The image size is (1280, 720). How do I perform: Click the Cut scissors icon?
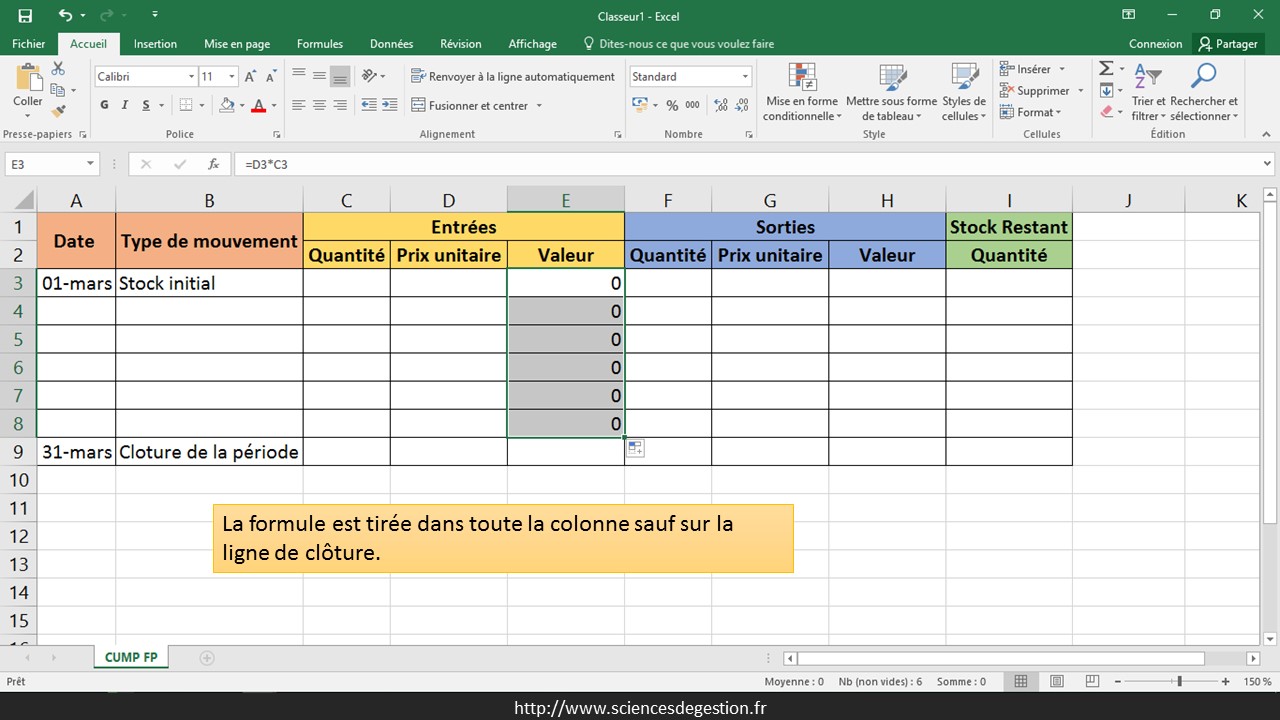point(58,68)
